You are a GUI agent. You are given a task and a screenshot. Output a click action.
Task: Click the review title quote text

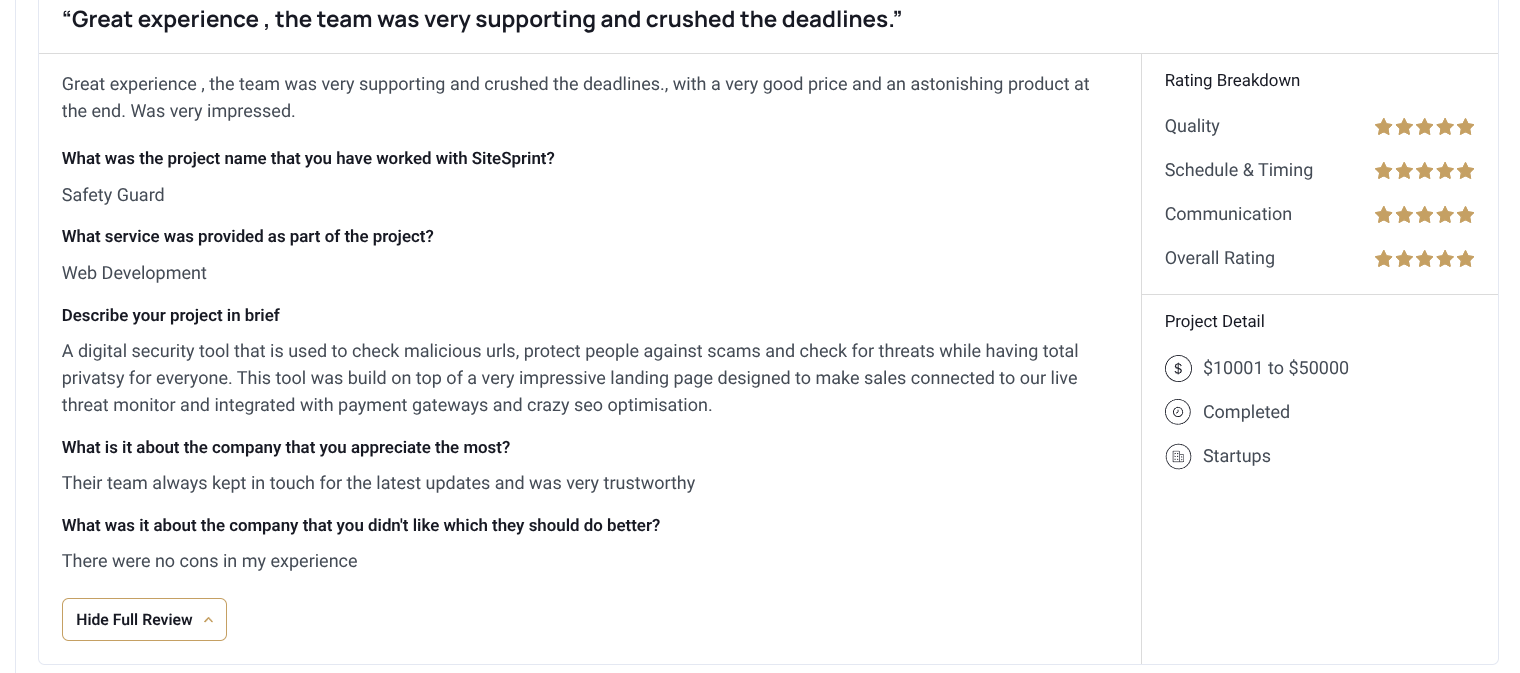click(x=481, y=19)
